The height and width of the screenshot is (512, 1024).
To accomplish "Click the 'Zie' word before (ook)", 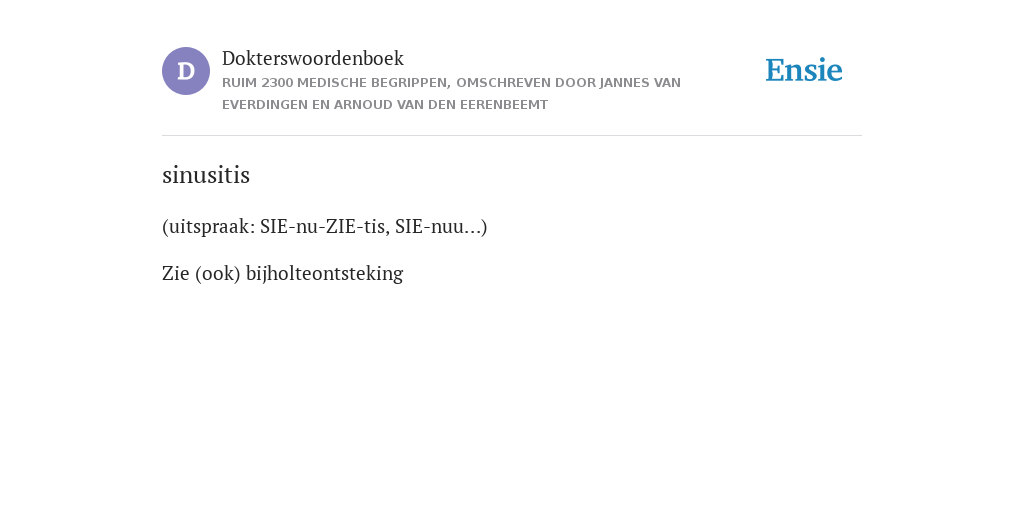I will point(176,274).
